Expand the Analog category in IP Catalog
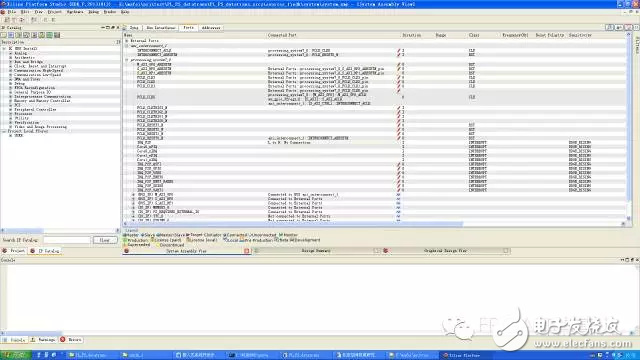 click(10, 53)
